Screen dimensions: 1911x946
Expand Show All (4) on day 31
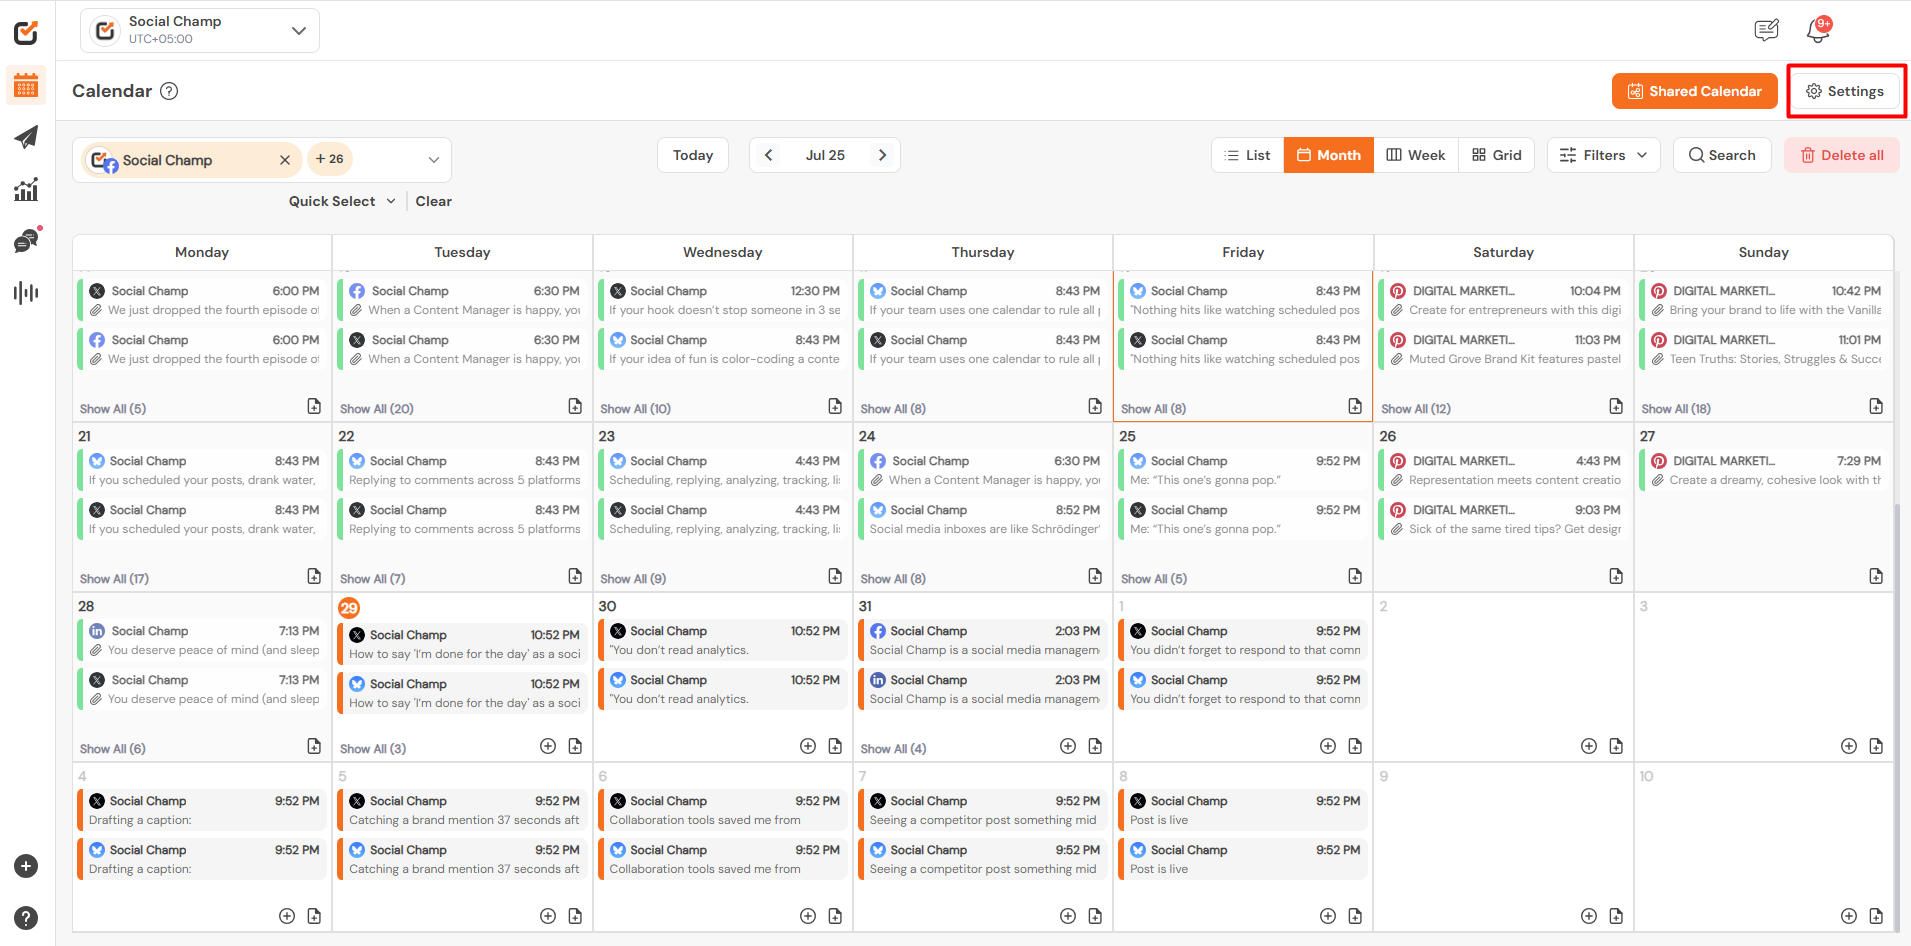tap(893, 749)
